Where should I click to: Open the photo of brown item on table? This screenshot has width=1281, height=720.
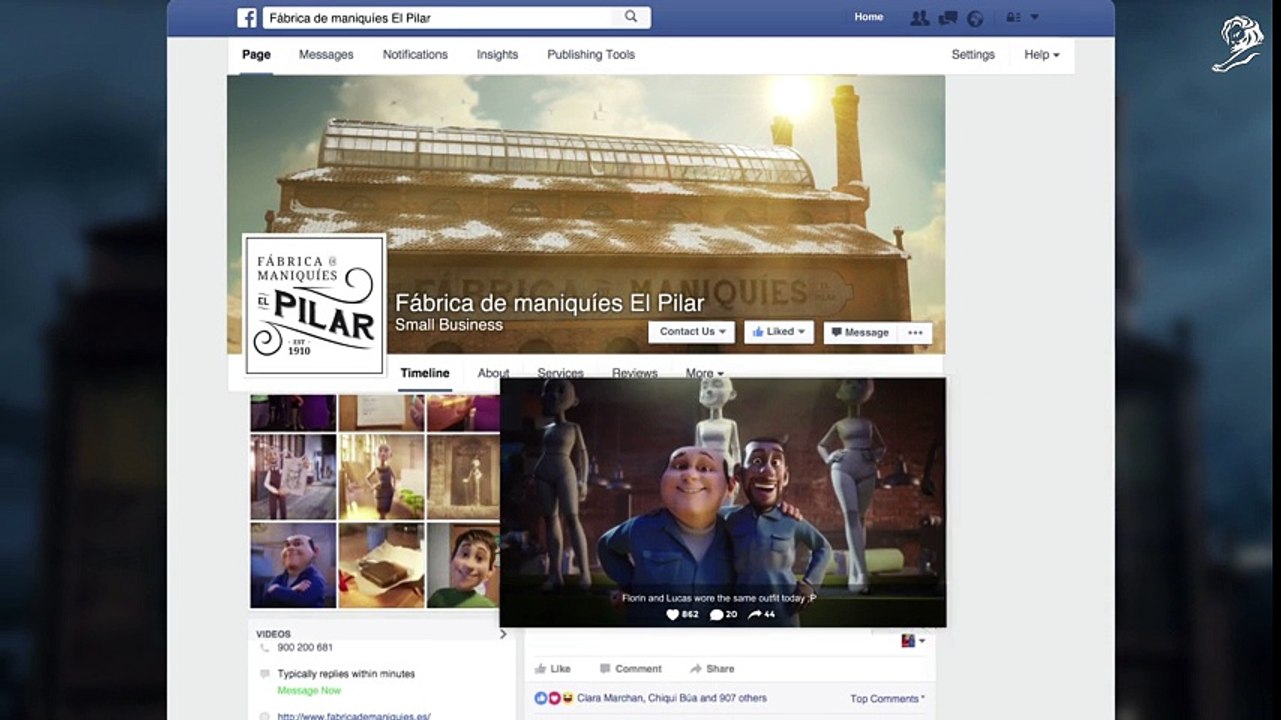(382, 565)
